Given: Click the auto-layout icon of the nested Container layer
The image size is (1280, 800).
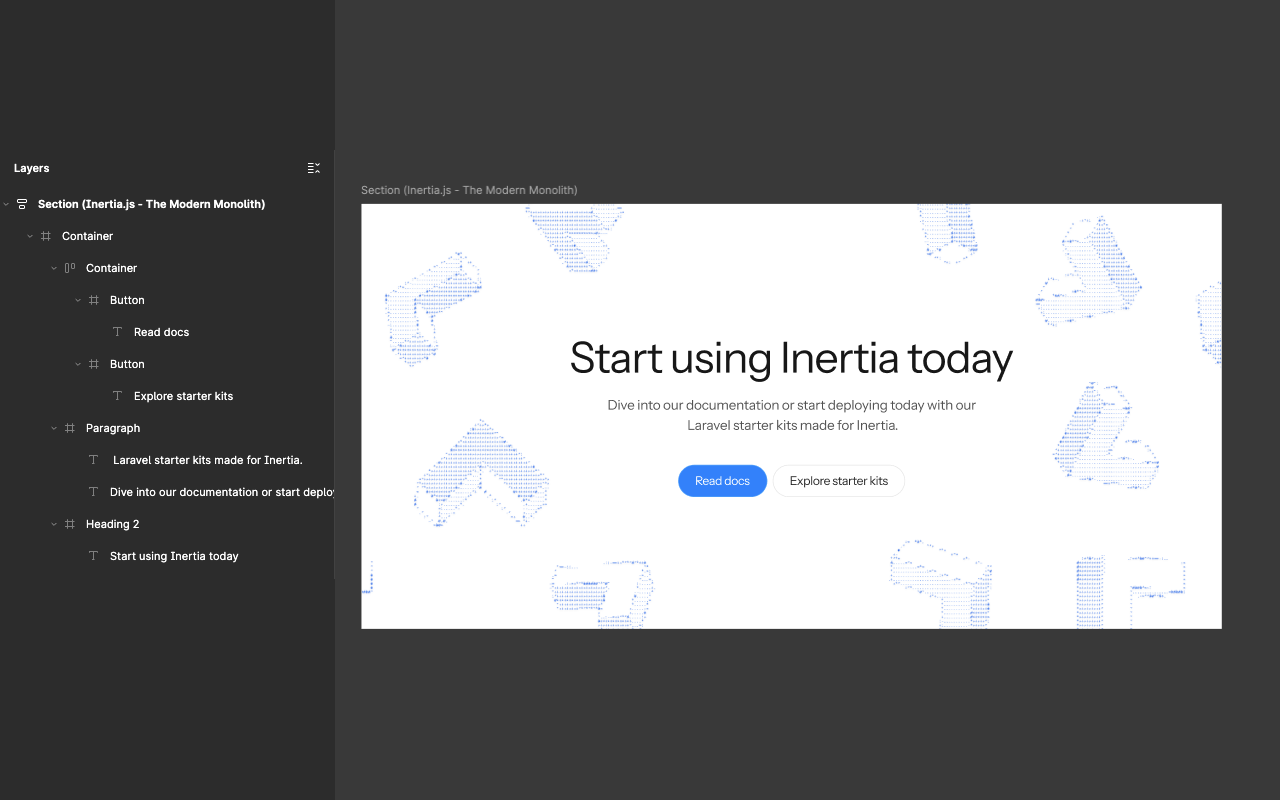Looking at the screenshot, I should click(x=70, y=268).
